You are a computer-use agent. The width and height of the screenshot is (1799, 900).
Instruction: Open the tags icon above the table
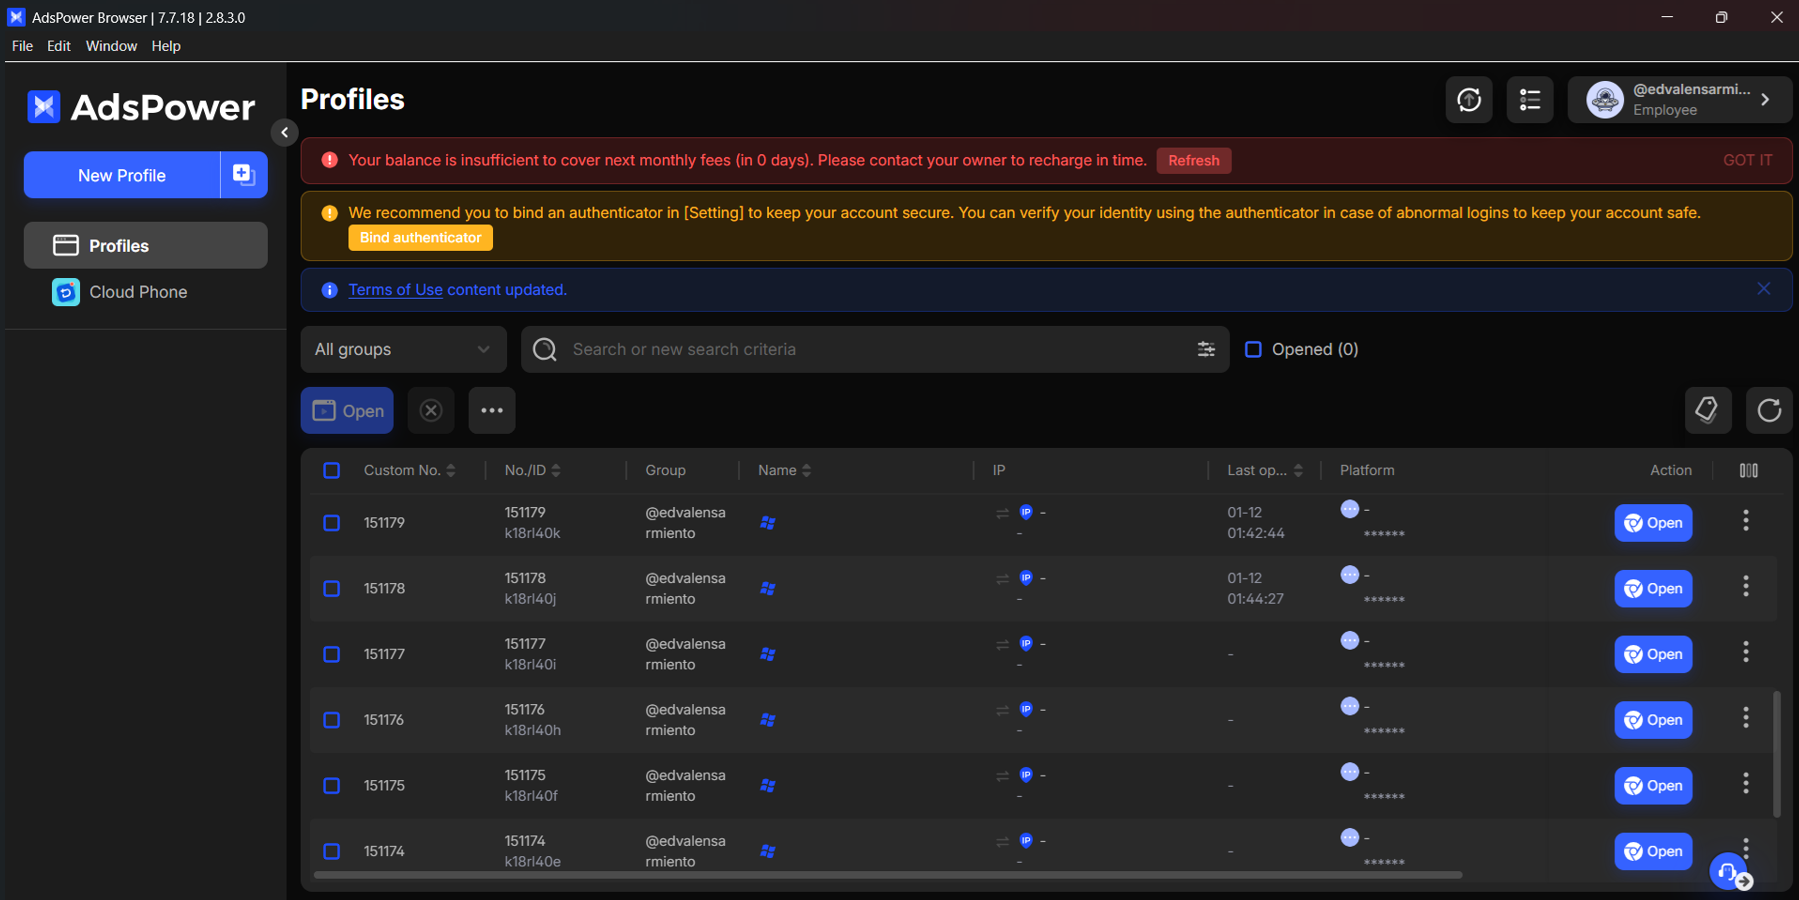tap(1708, 410)
